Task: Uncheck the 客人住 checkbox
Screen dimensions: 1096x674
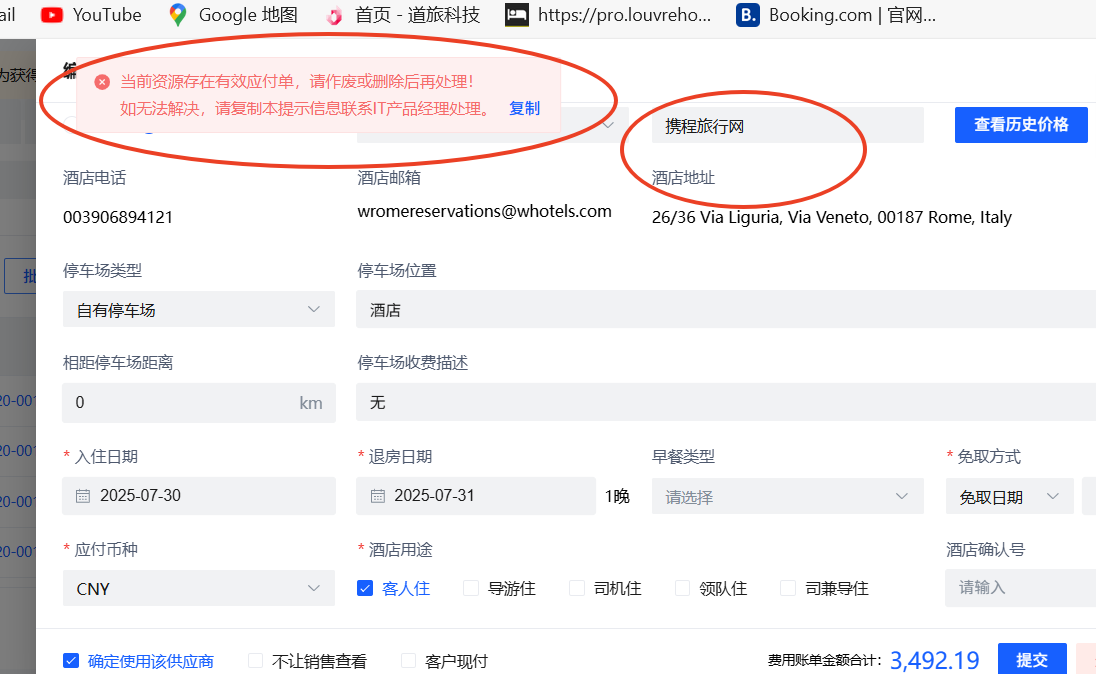Action: pos(365,588)
